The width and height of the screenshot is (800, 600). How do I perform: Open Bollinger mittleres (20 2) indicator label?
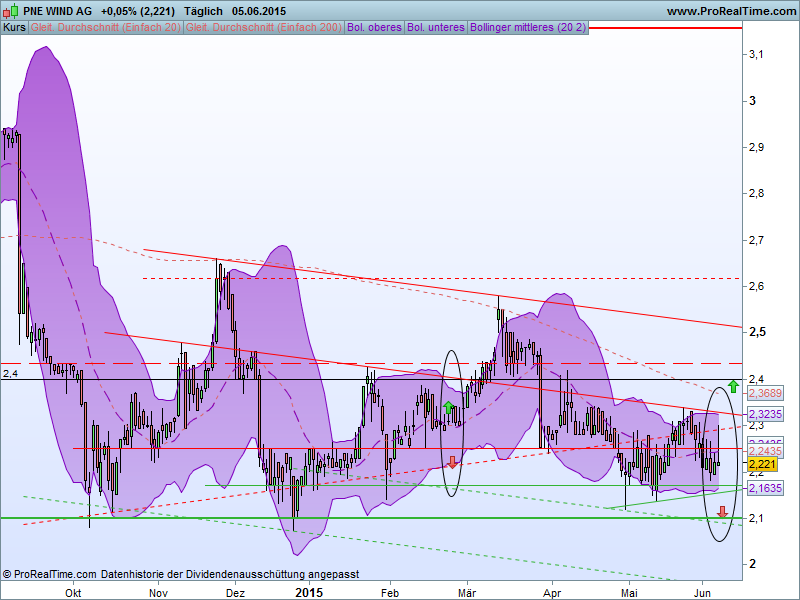[x=528, y=28]
